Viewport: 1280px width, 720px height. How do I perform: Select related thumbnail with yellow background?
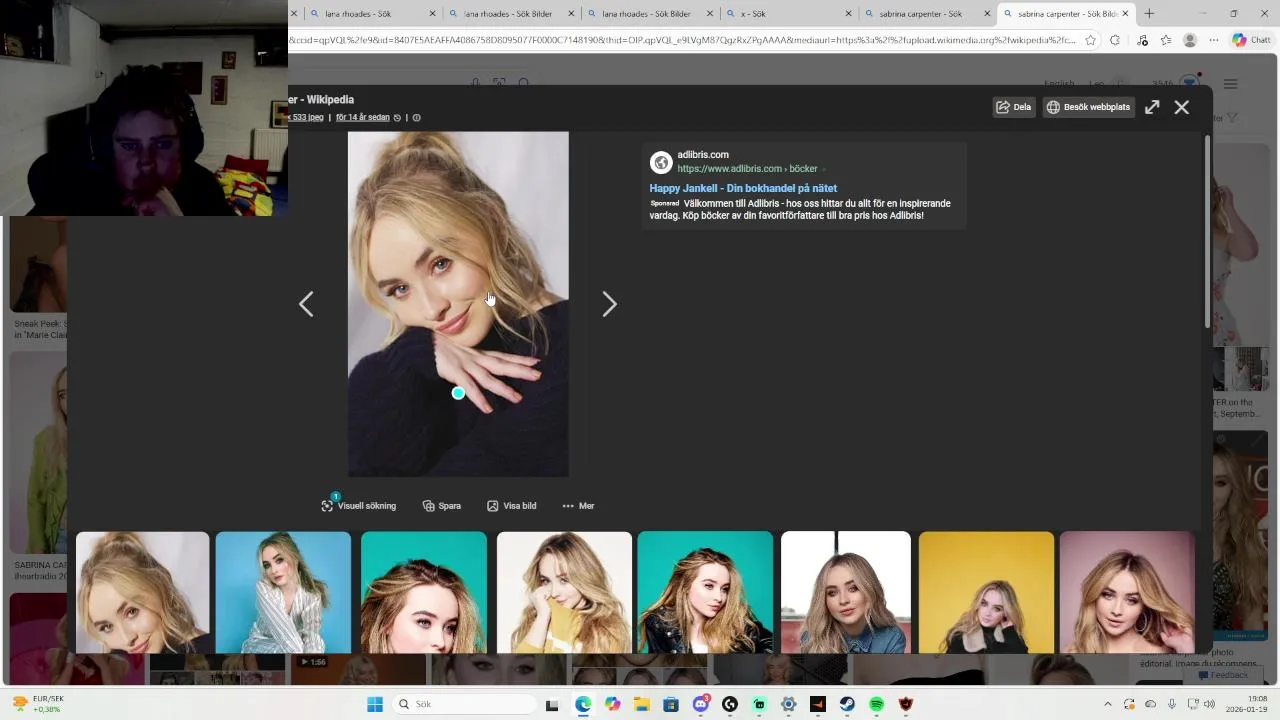tap(986, 592)
